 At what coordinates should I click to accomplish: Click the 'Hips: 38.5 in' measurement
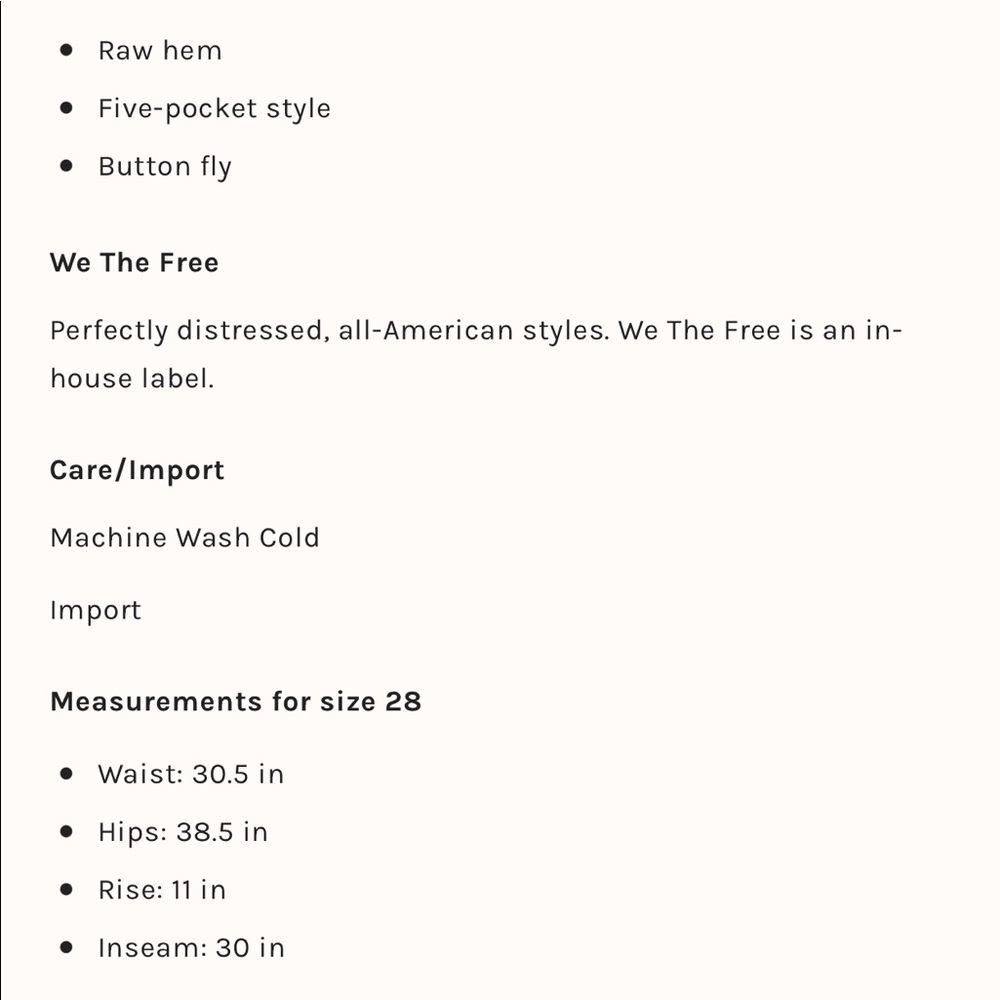pos(183,832)
